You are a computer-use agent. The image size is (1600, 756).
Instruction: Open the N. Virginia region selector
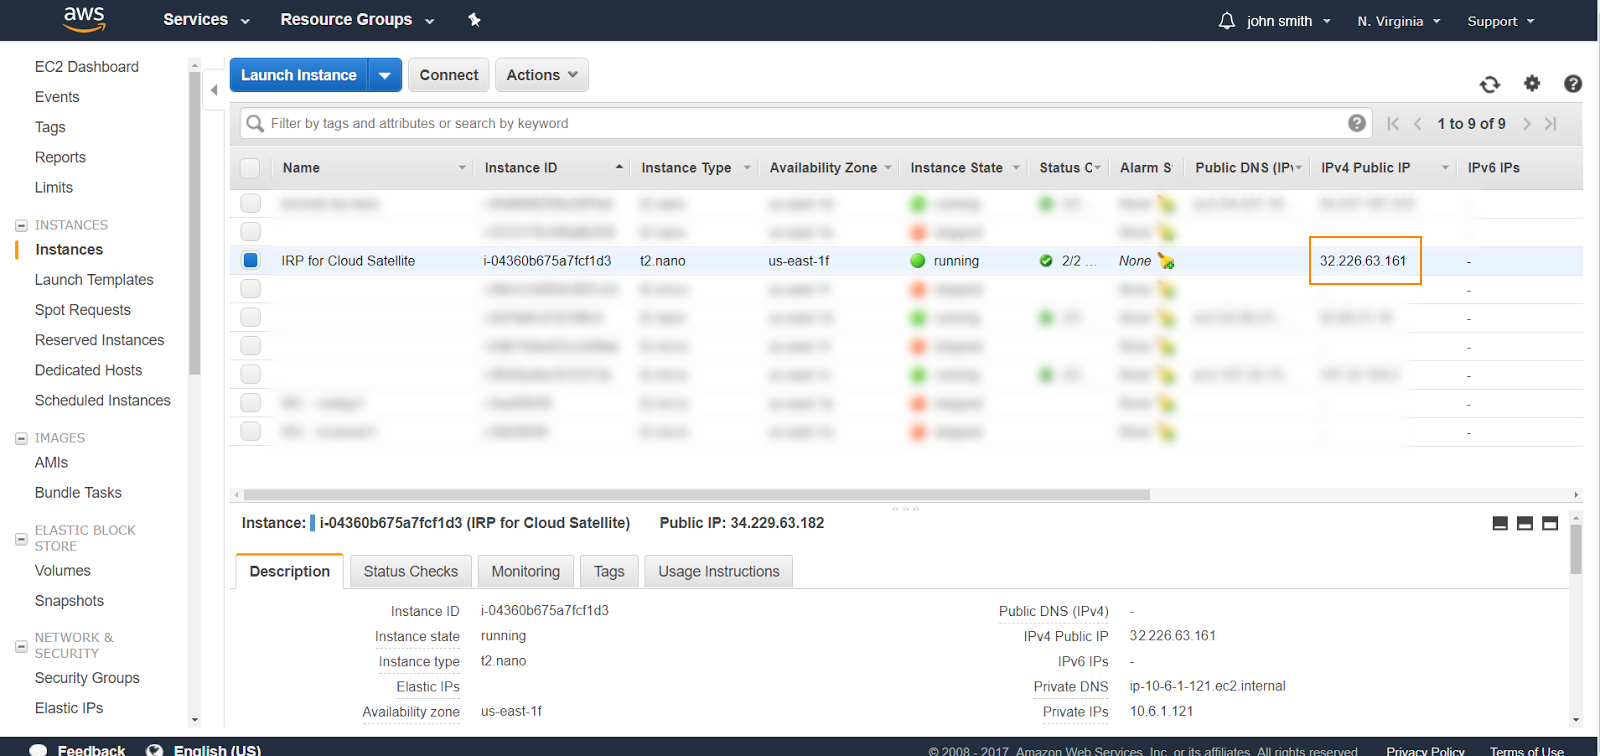[1399, 21]
